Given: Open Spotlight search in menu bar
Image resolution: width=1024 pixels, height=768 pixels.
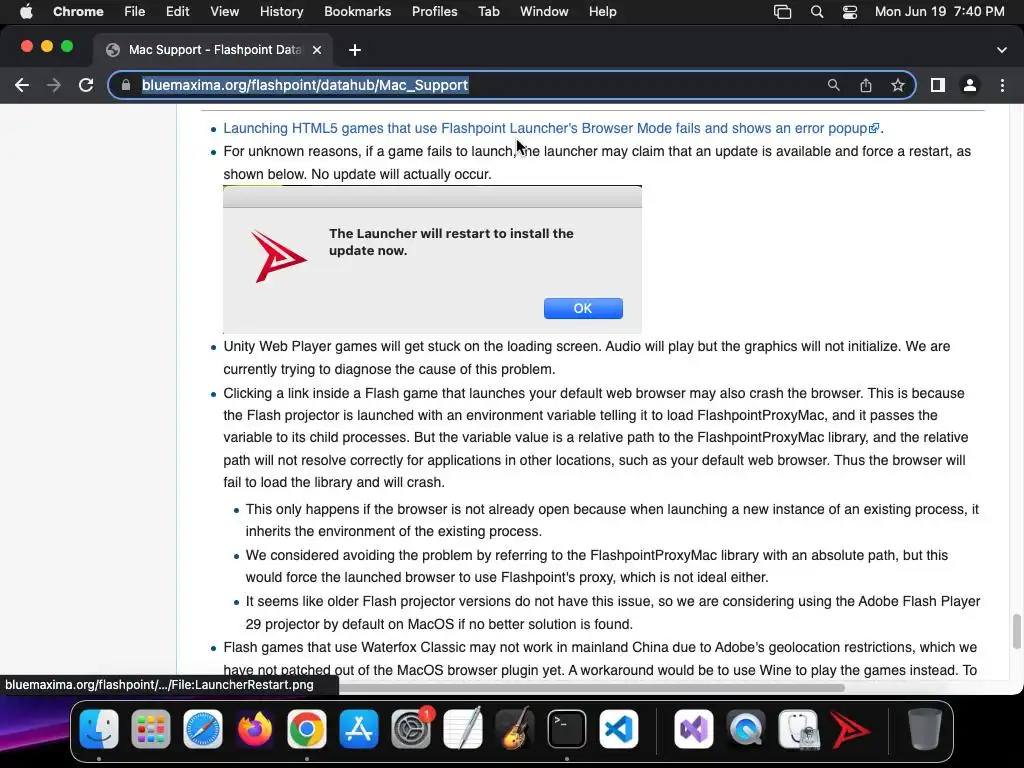Looking at the screenshot, I should tap(816, 12).
